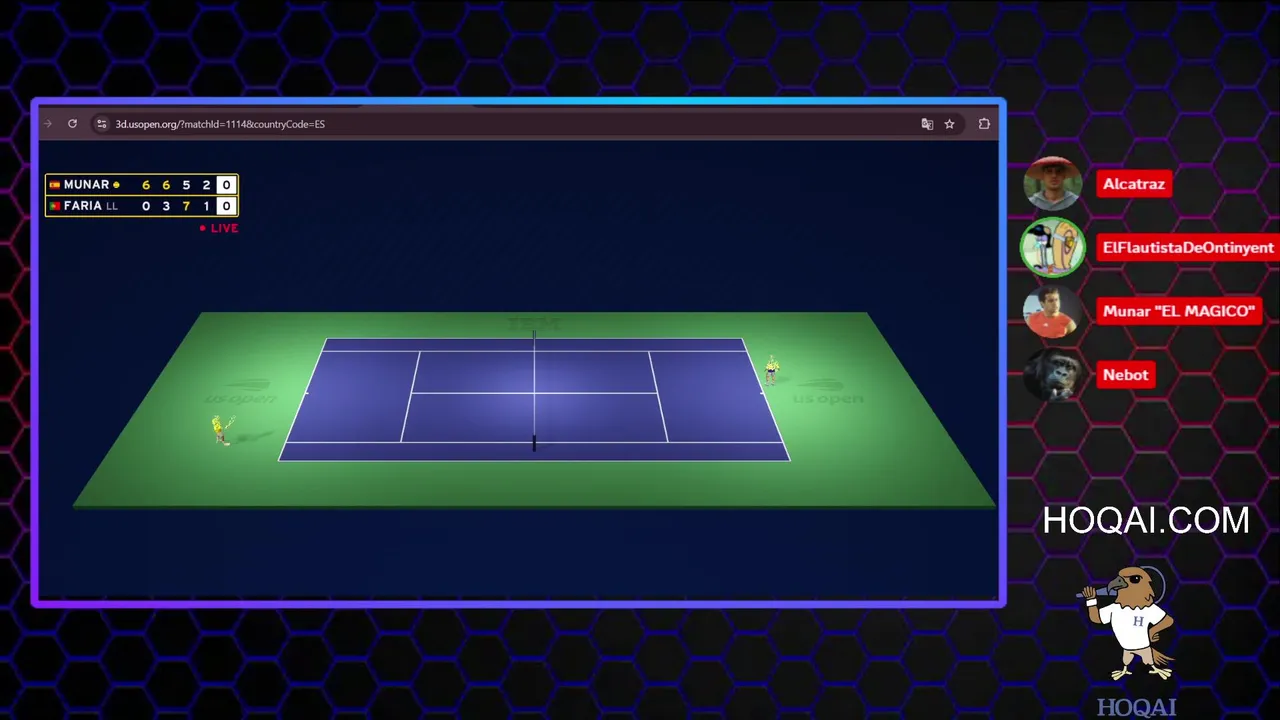
Task: Click the Alcatraz name label
Action: point(1134,184)
